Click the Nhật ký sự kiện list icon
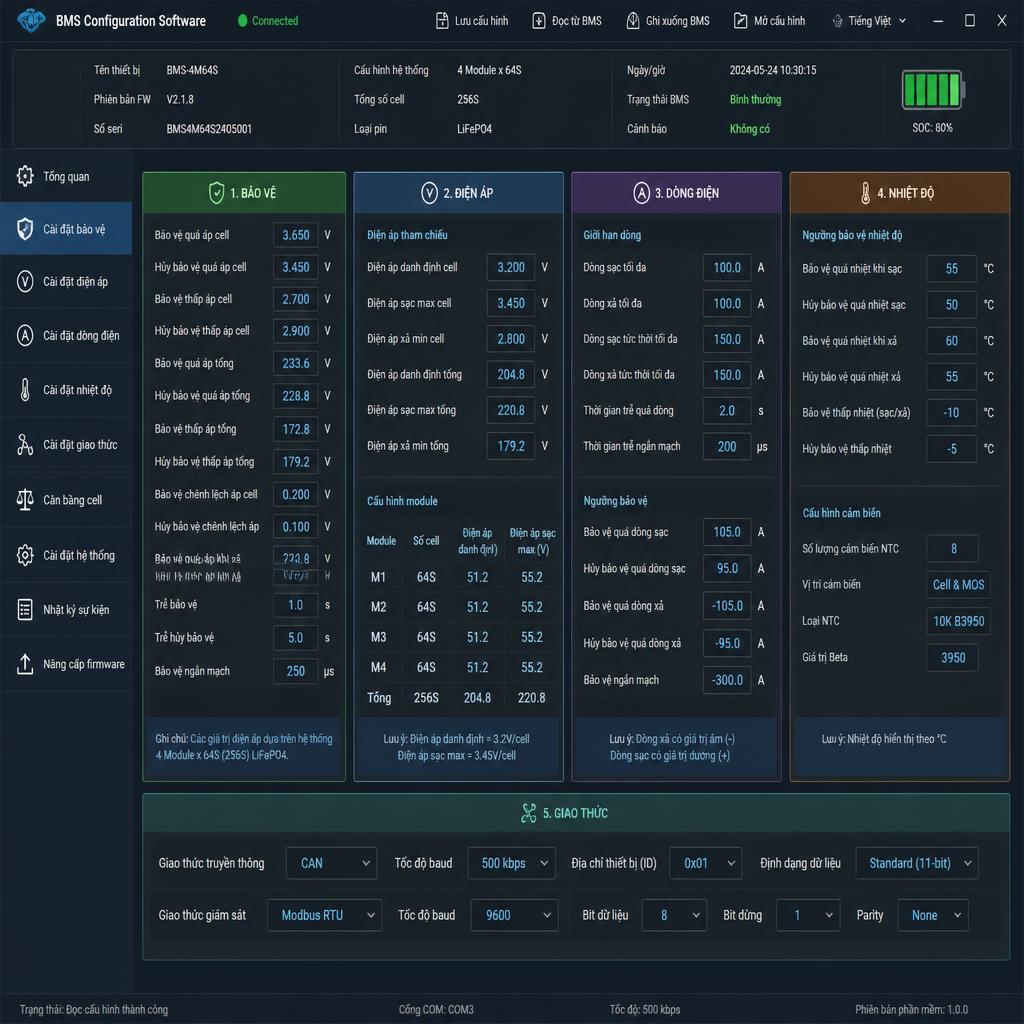 tap(25, 609)
